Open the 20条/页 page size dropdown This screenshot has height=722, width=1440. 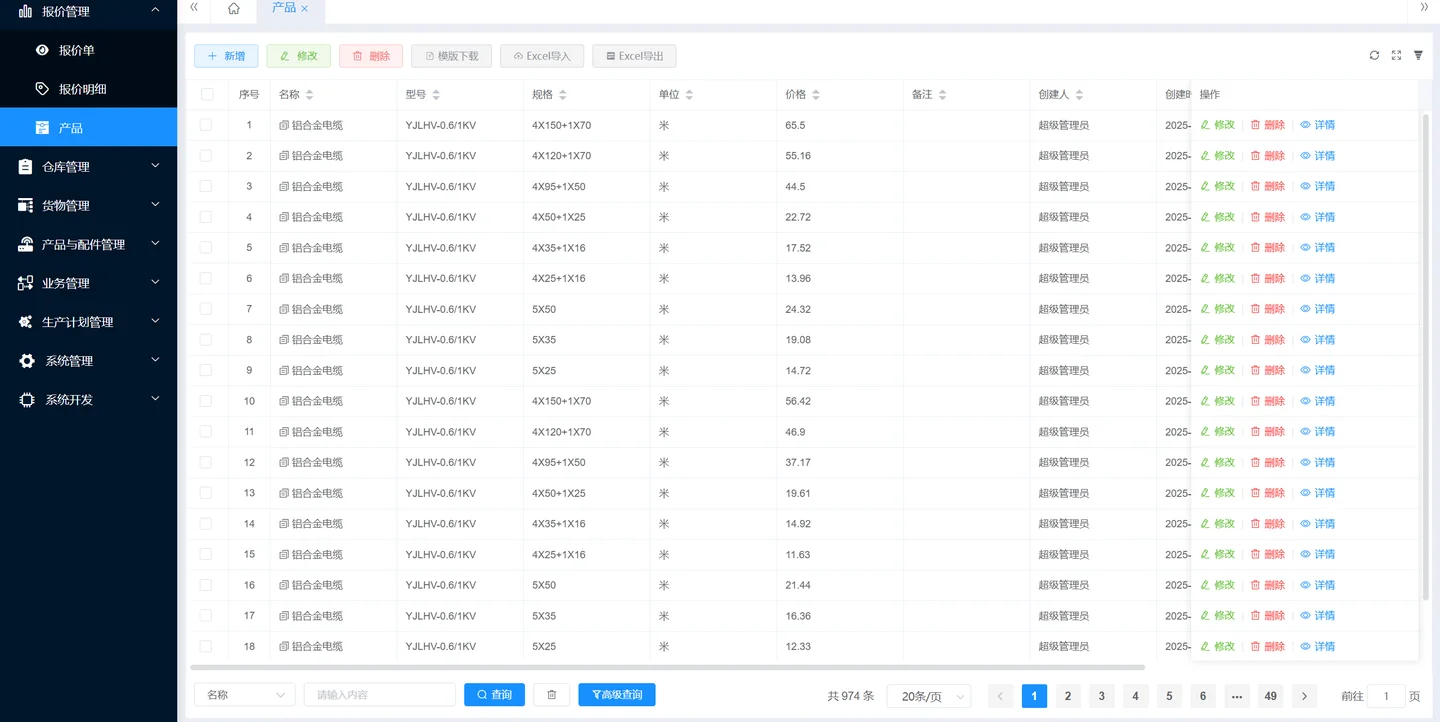[x=929, y=696]
